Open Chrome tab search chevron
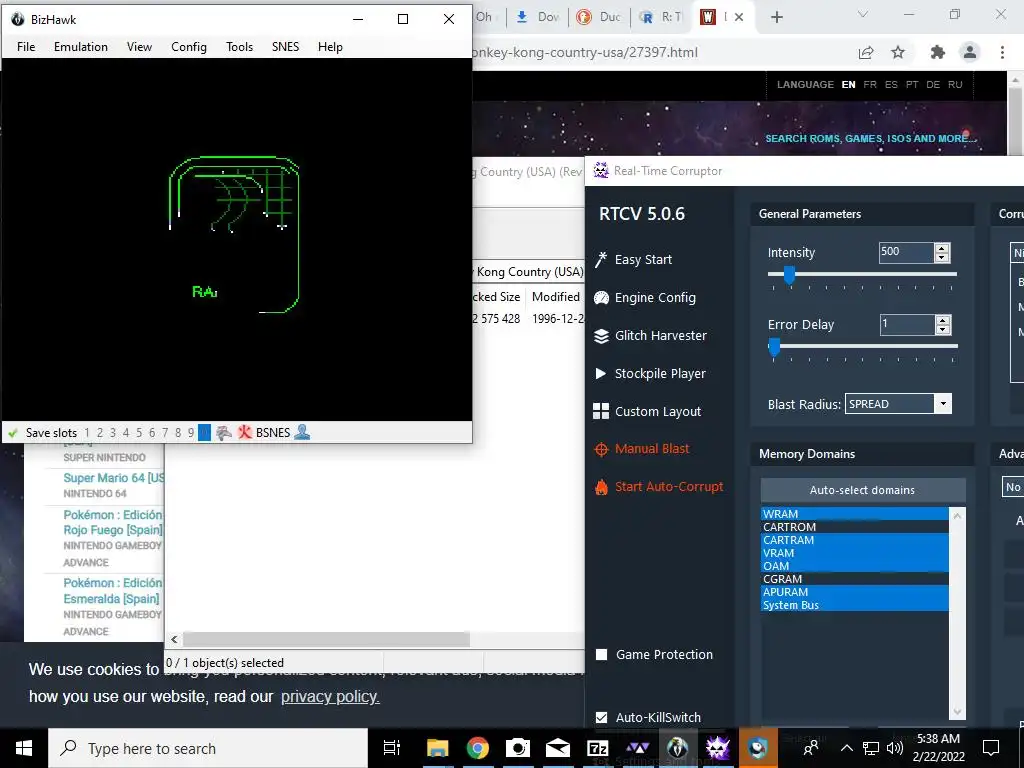This screenshot has height=768, width=1024. 863,14
